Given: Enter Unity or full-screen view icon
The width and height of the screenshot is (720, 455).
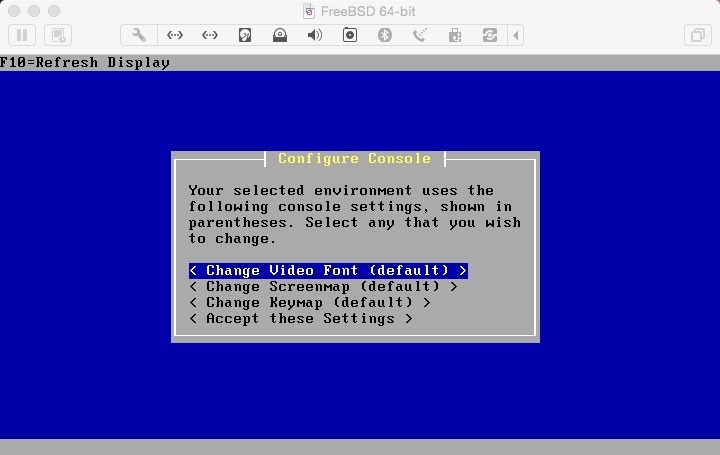Looking at the screenshot, I should pos(698,35).
